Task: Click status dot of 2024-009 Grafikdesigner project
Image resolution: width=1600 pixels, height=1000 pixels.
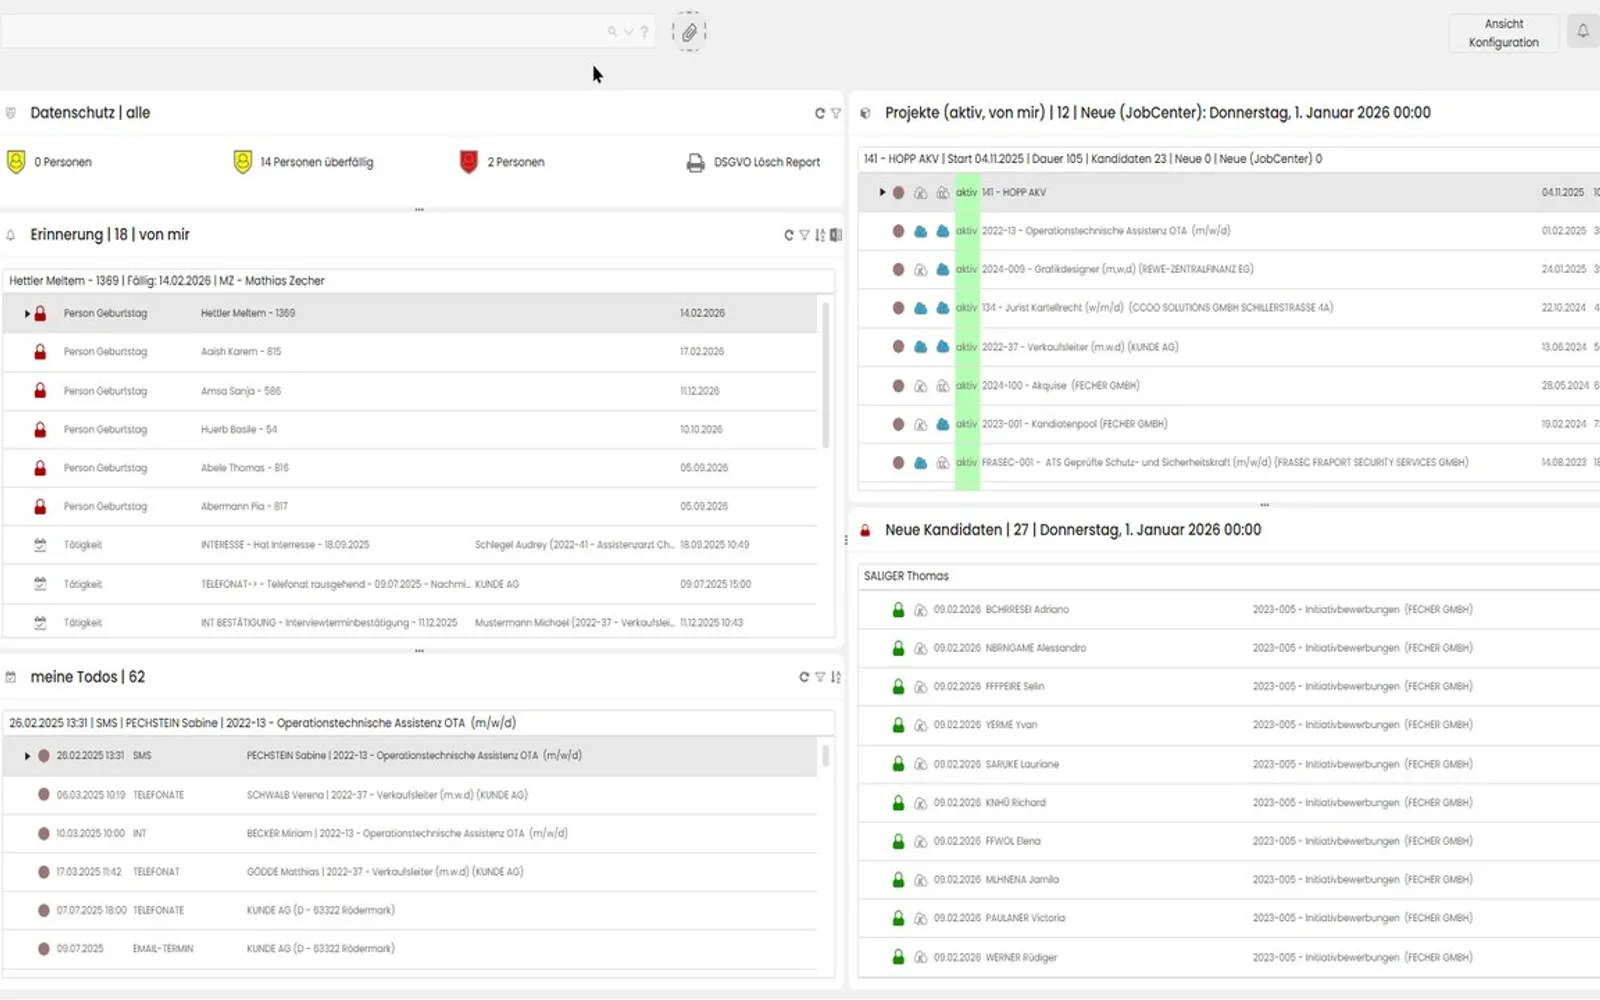Action: click(898, 270)
